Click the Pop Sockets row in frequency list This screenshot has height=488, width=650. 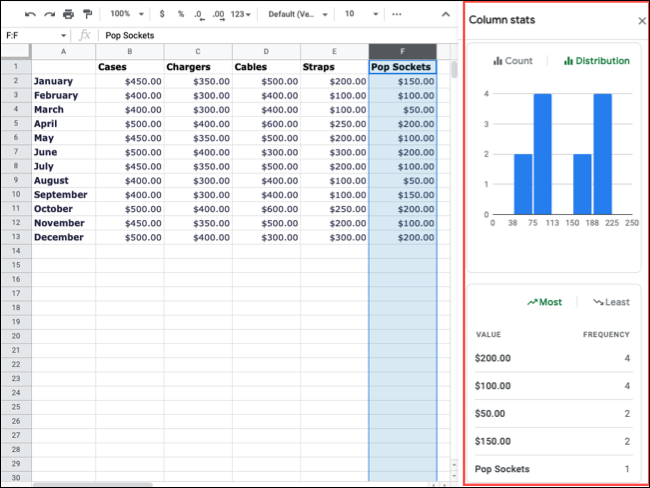pos(553,469)
